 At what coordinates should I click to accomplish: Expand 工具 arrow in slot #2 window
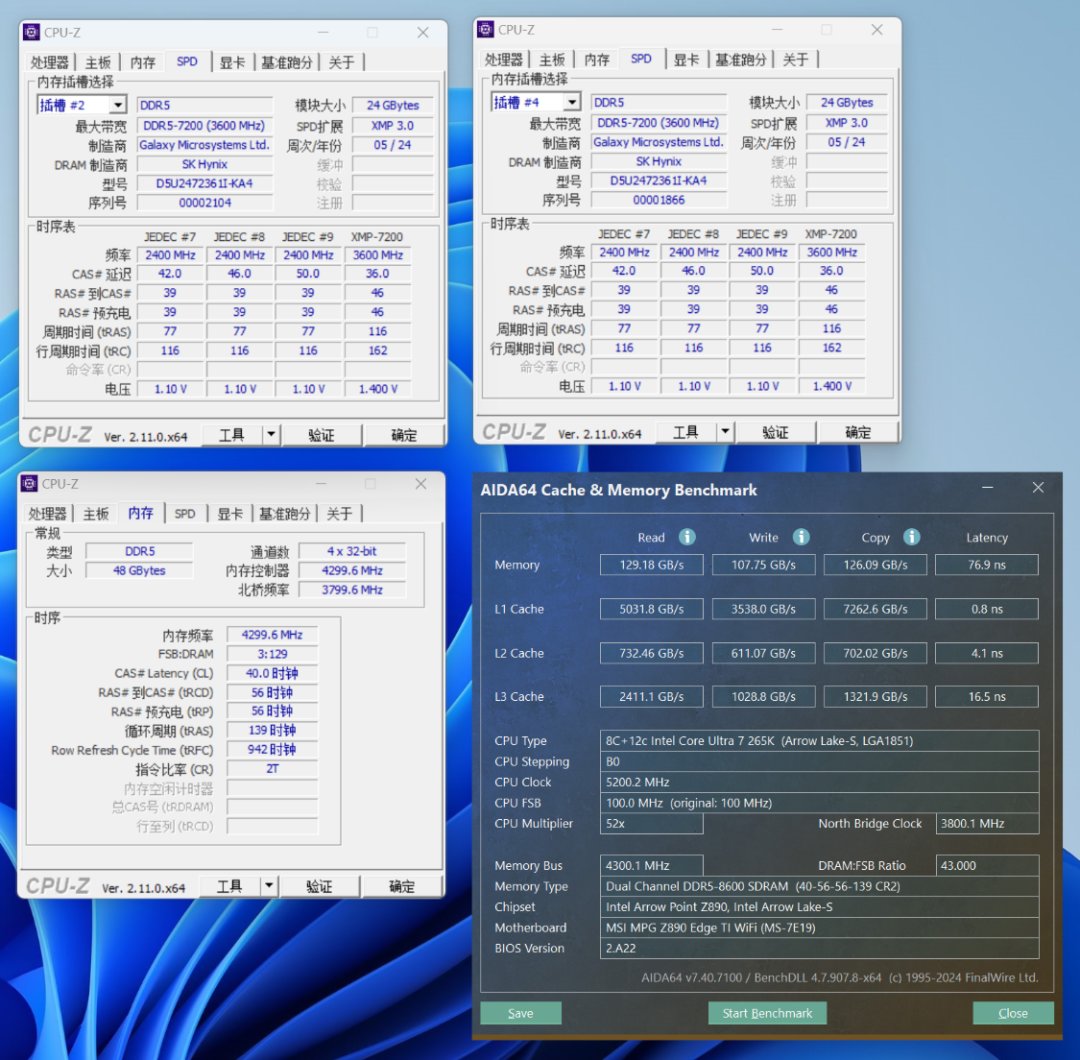pyautogui.click(x=271, y=435)
